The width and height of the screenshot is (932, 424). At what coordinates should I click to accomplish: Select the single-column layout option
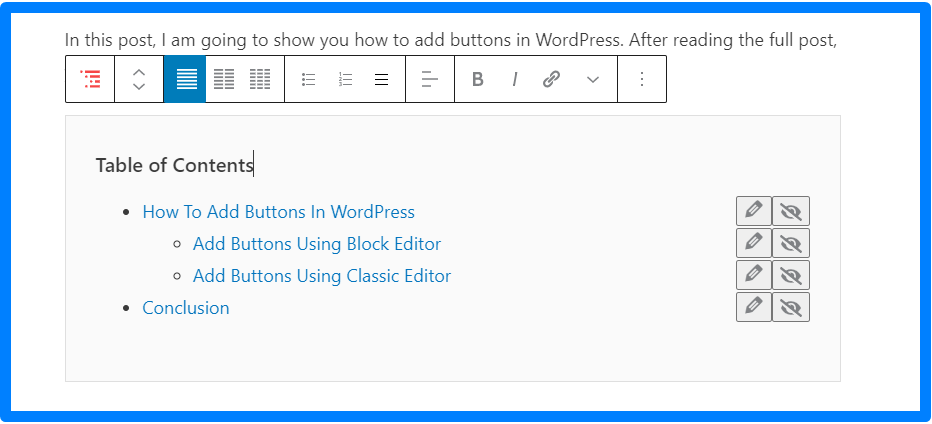187,79
